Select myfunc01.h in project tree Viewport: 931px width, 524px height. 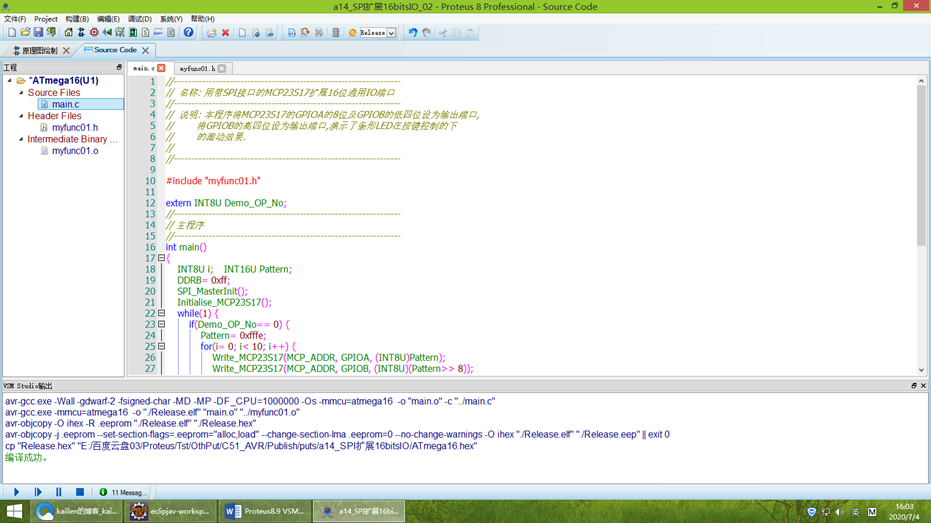75,127
